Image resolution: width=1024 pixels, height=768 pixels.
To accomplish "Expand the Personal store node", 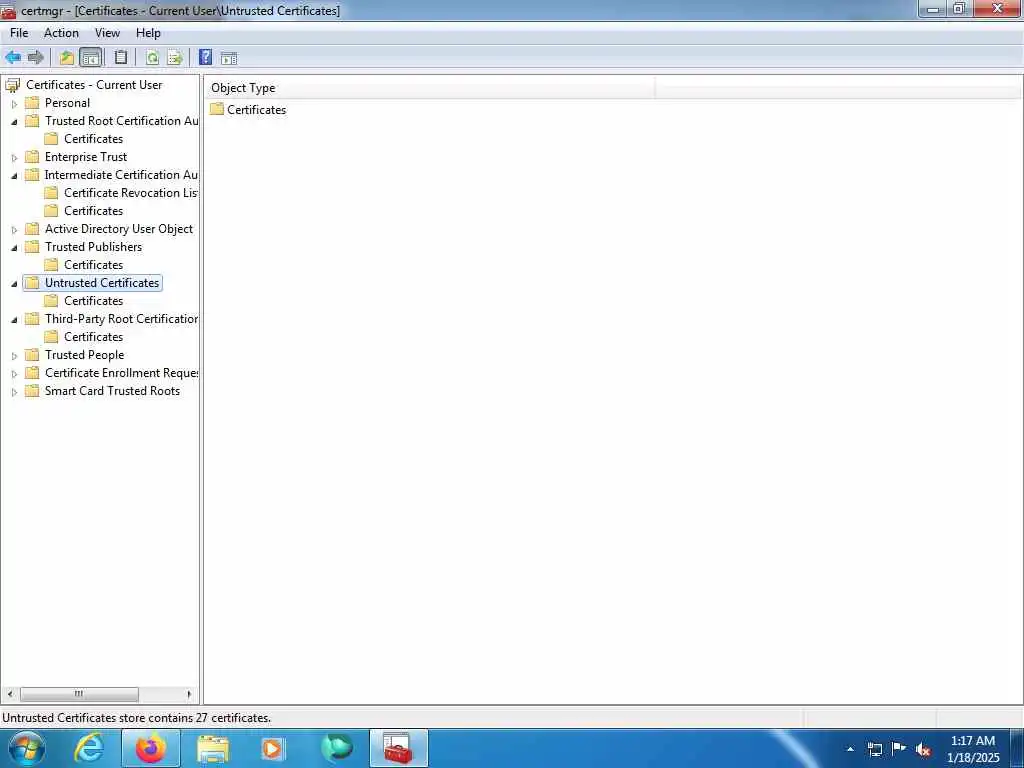I will click(14, 104).
